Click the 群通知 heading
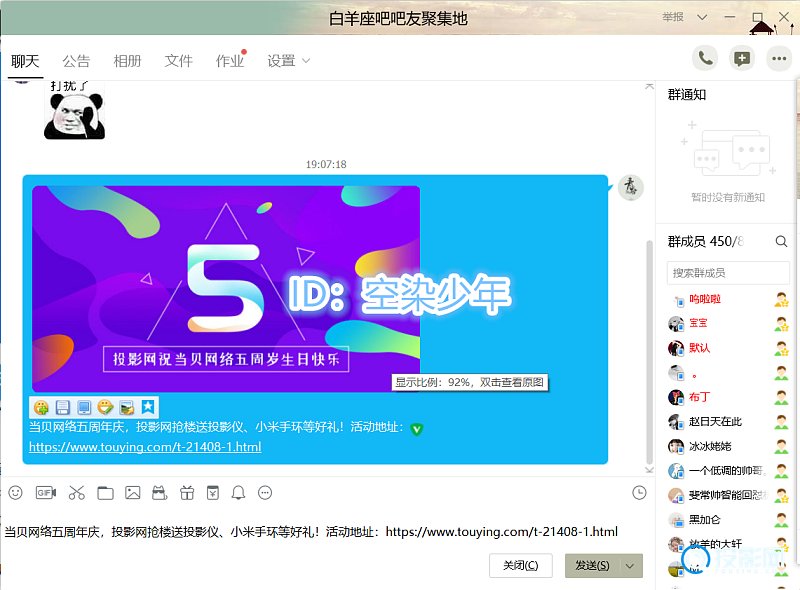This screenshot has height=590, width=800. point(687,94)
